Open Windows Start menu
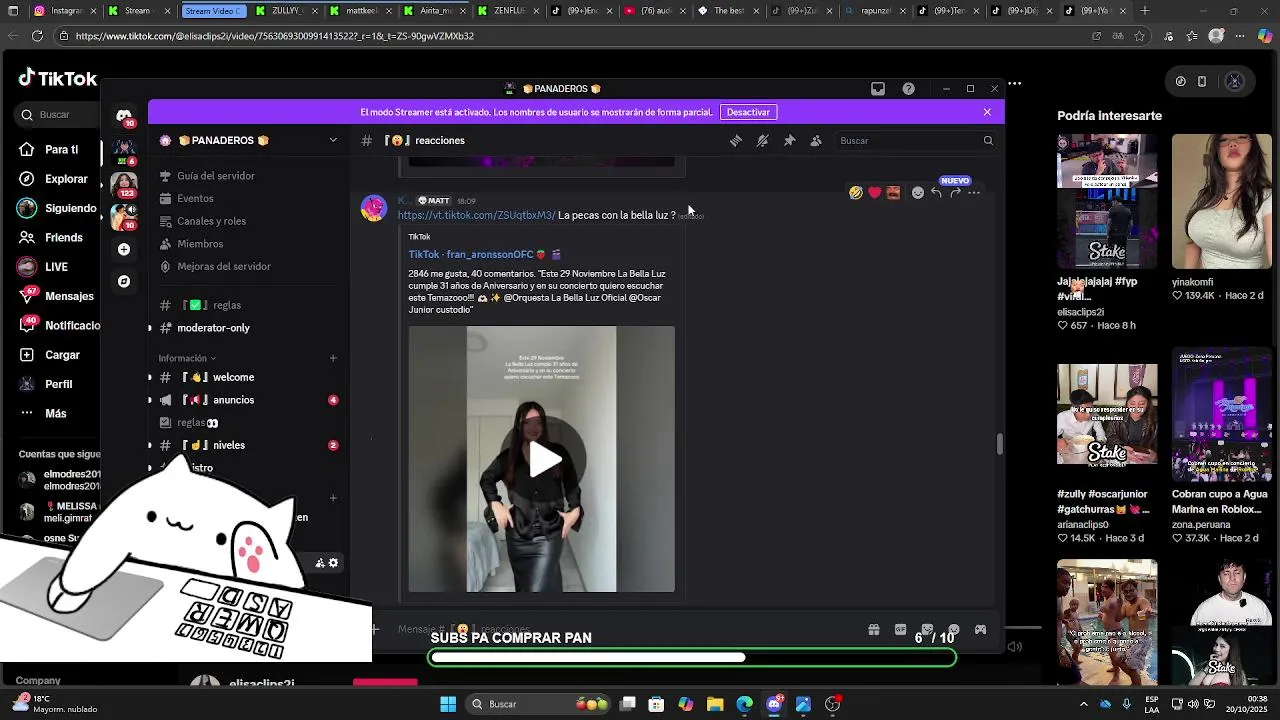 [x=448, y=704]
